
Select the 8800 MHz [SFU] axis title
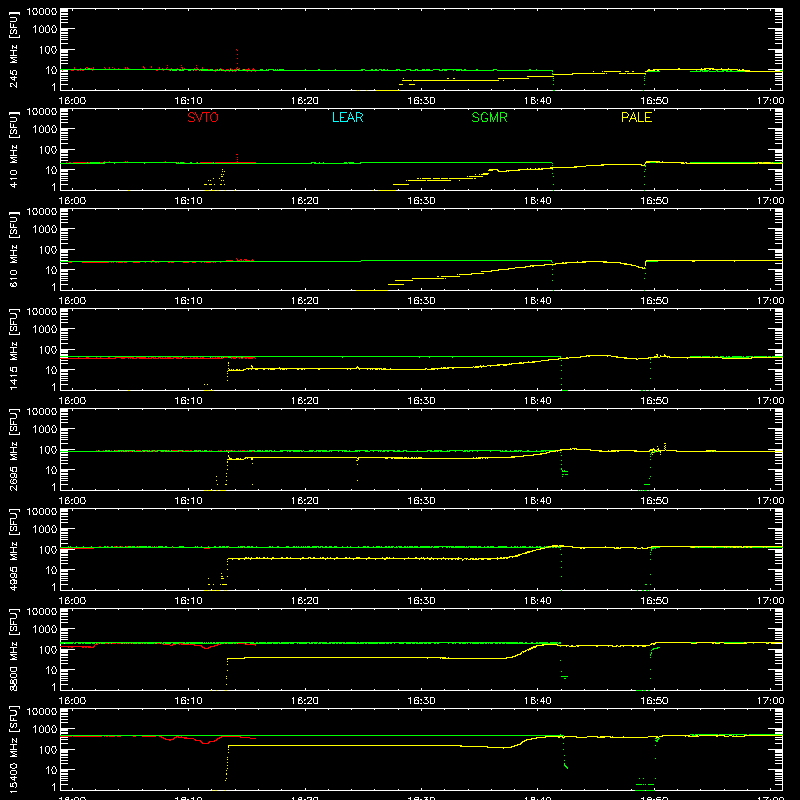pos(14,649)
